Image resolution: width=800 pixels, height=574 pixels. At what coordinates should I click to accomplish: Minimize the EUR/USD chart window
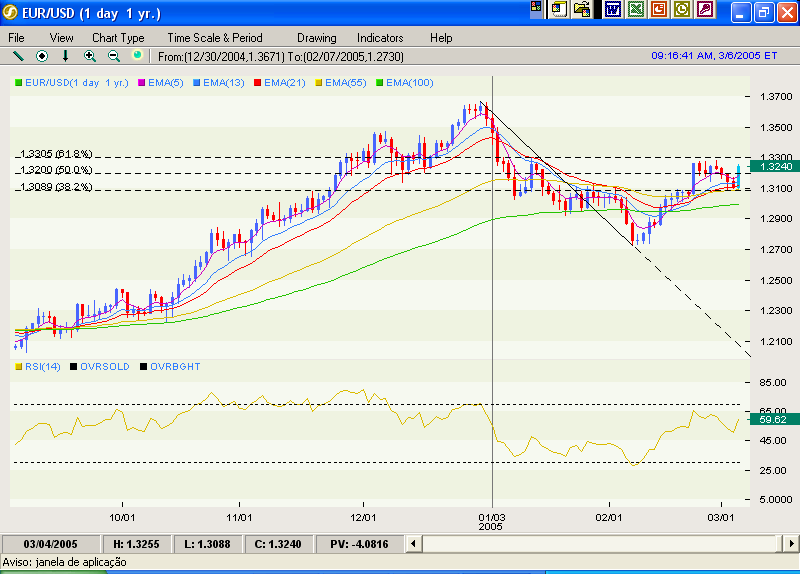click(x=740, y=12)
